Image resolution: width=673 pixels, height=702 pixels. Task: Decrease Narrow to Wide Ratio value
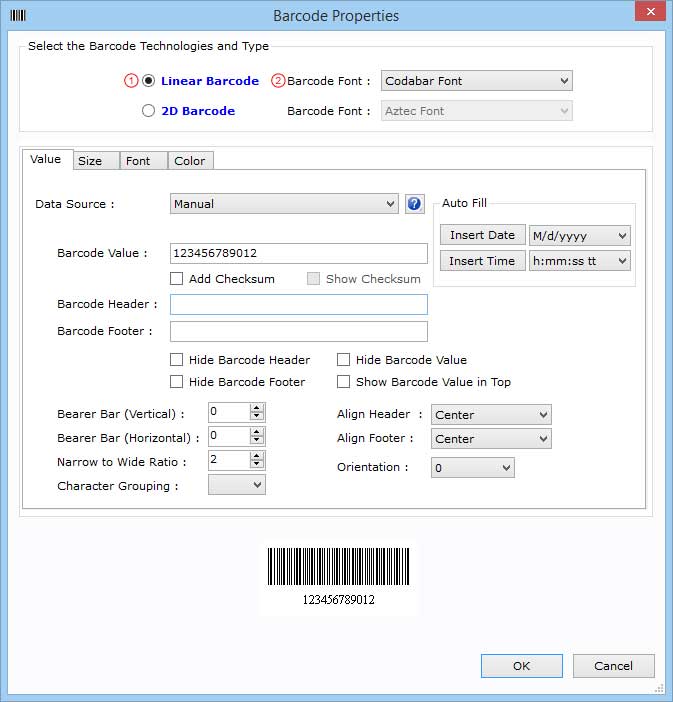point(257,464)
